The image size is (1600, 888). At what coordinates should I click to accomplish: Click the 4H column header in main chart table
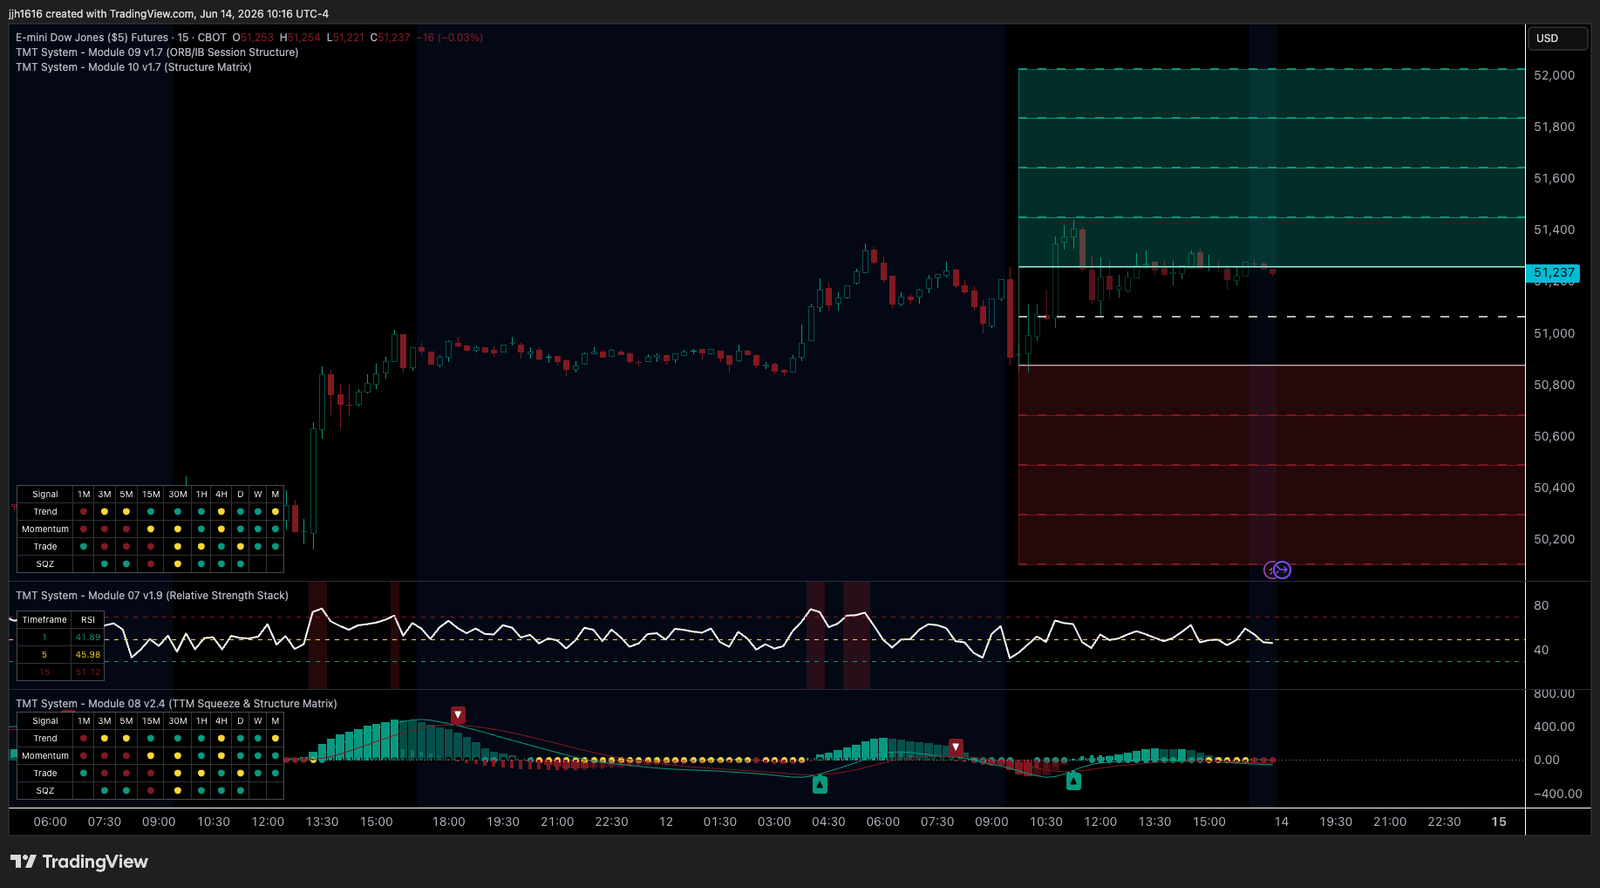(221, 494)
